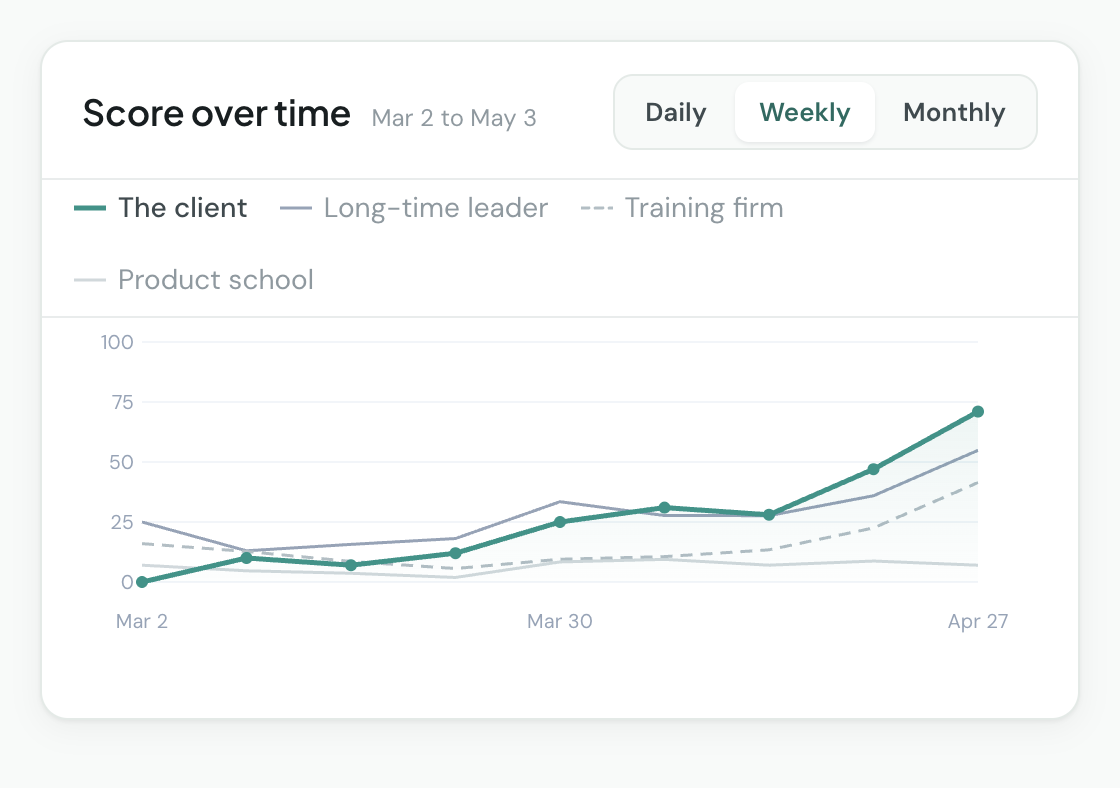Toggle Long-time leader legend series
The height and width of the screenshot is (788, 1120).
[x=414, y=208]
